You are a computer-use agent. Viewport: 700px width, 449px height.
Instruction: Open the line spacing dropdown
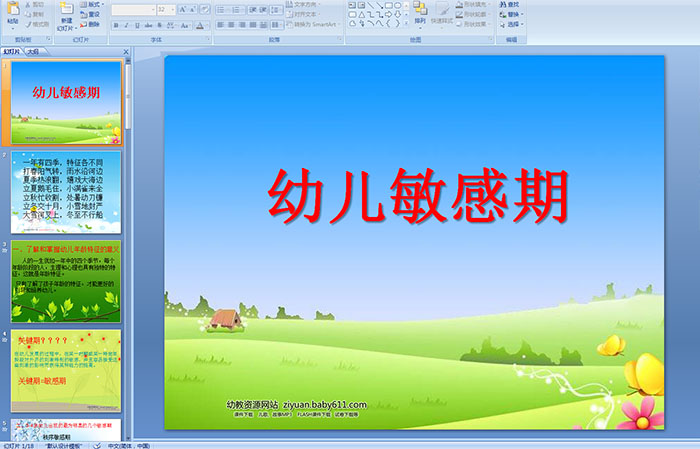(276, 10)
